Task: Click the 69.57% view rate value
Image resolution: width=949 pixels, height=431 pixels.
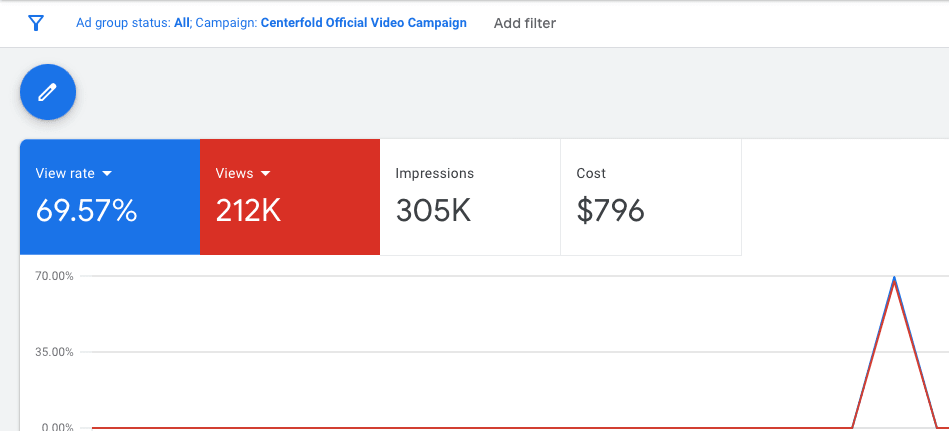Action: point(87,211)
